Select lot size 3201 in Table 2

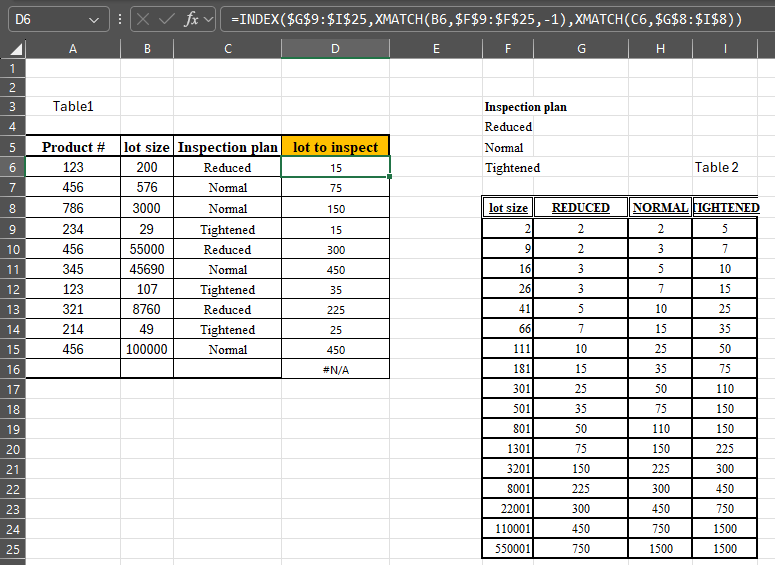[x=508, y=469]
